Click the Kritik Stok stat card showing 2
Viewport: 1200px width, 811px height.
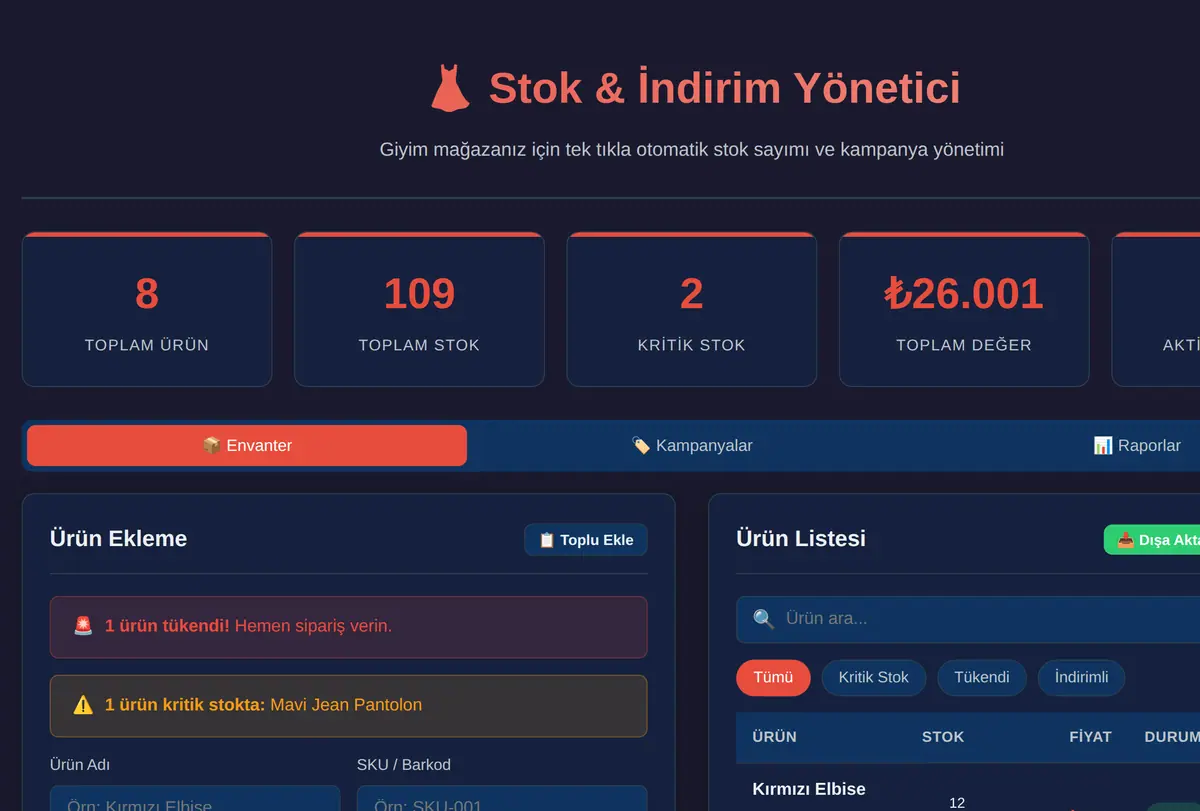click(x=692, y=309)
